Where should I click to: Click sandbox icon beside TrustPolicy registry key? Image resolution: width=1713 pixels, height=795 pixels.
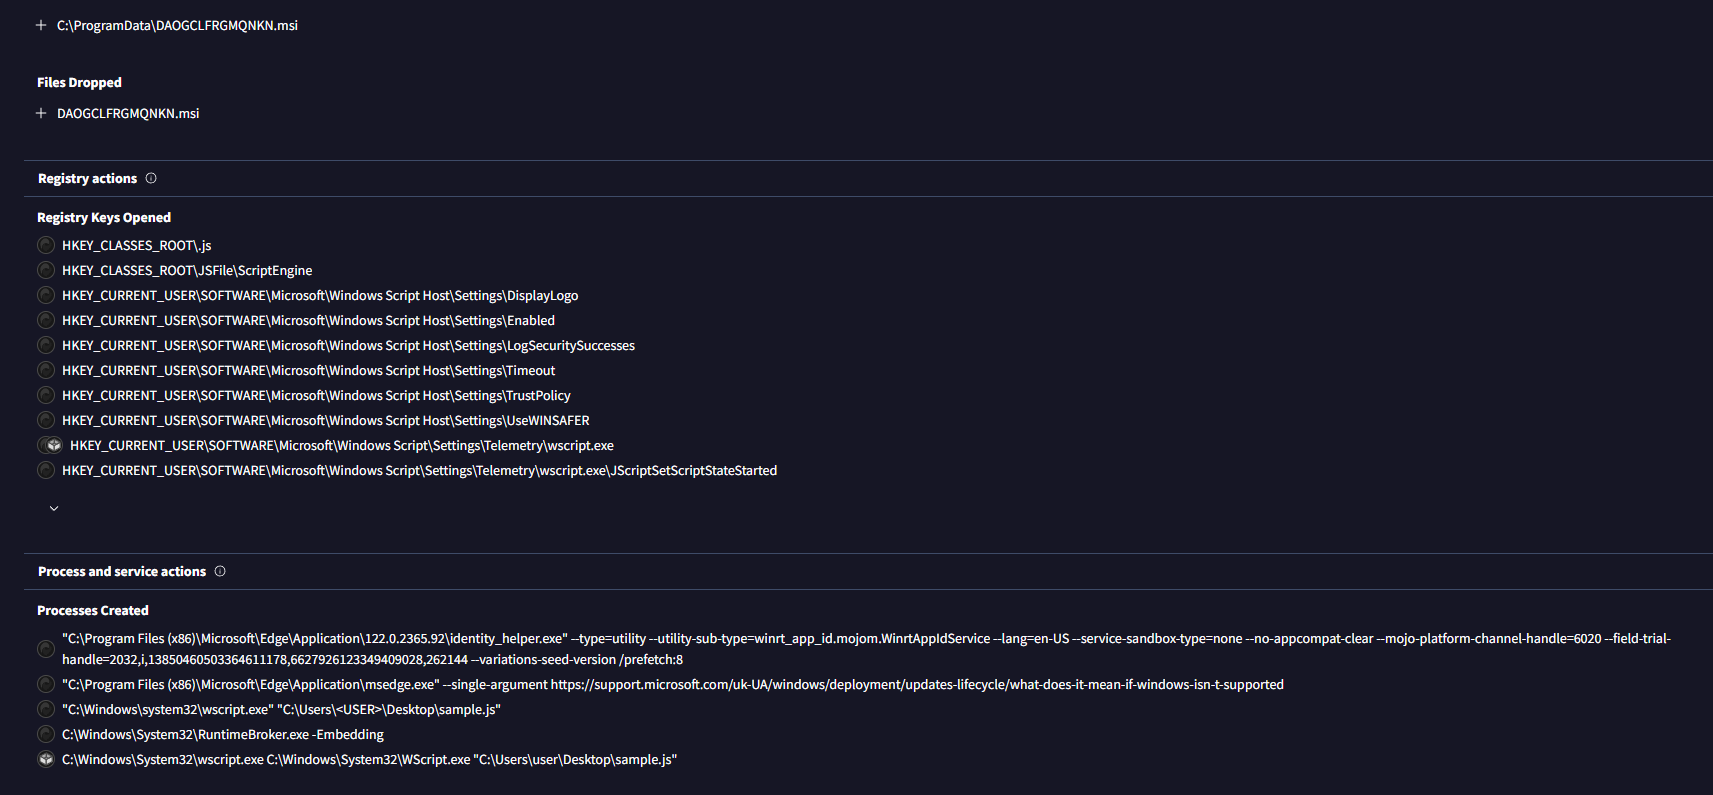[x=46, y=395]
